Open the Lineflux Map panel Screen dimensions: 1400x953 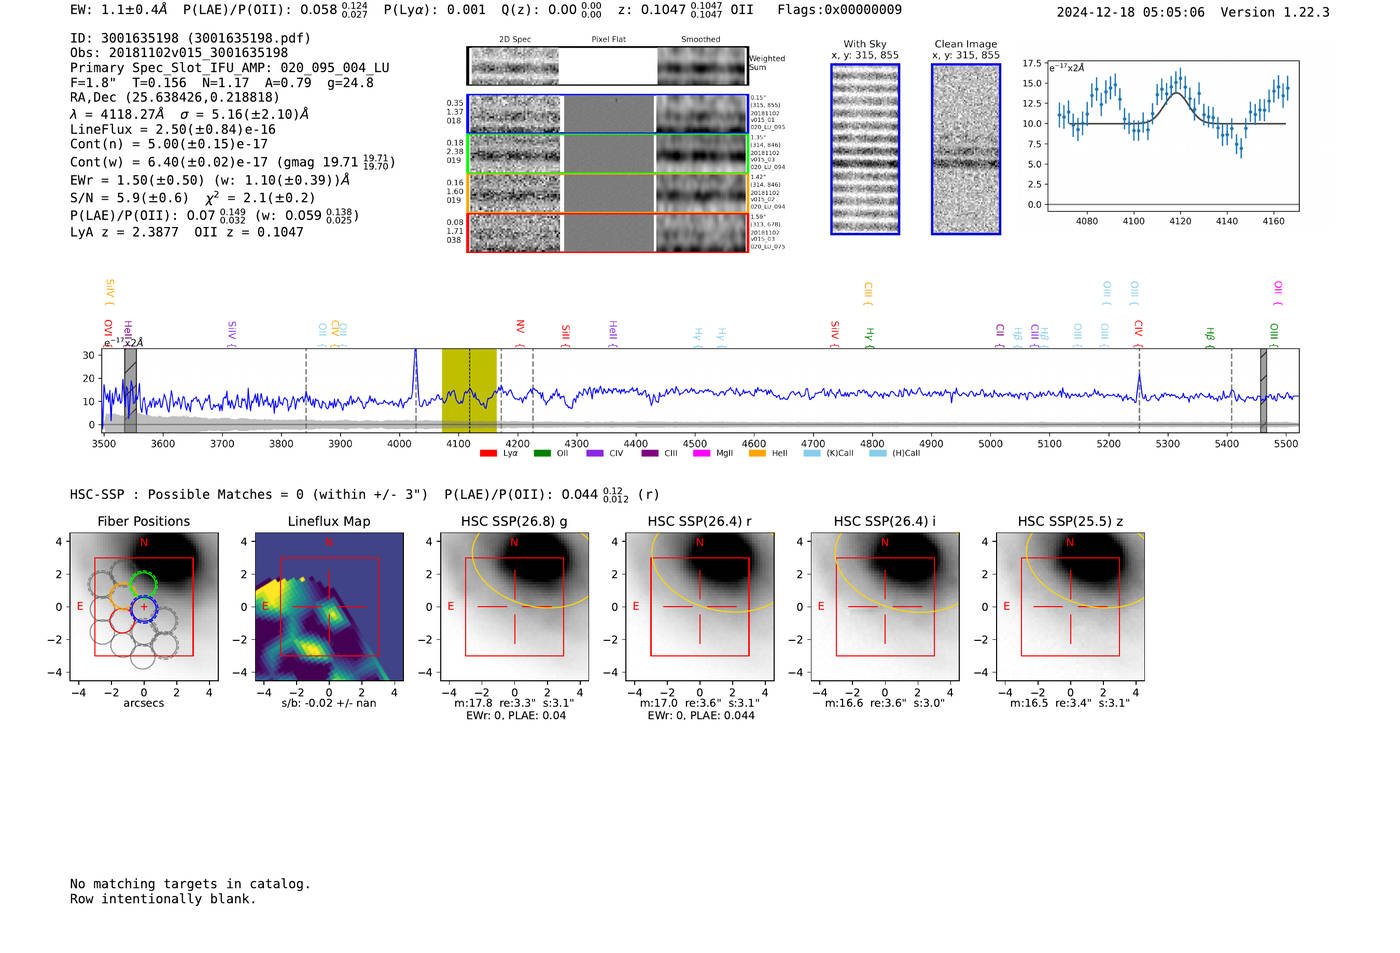tap(329, 607)
